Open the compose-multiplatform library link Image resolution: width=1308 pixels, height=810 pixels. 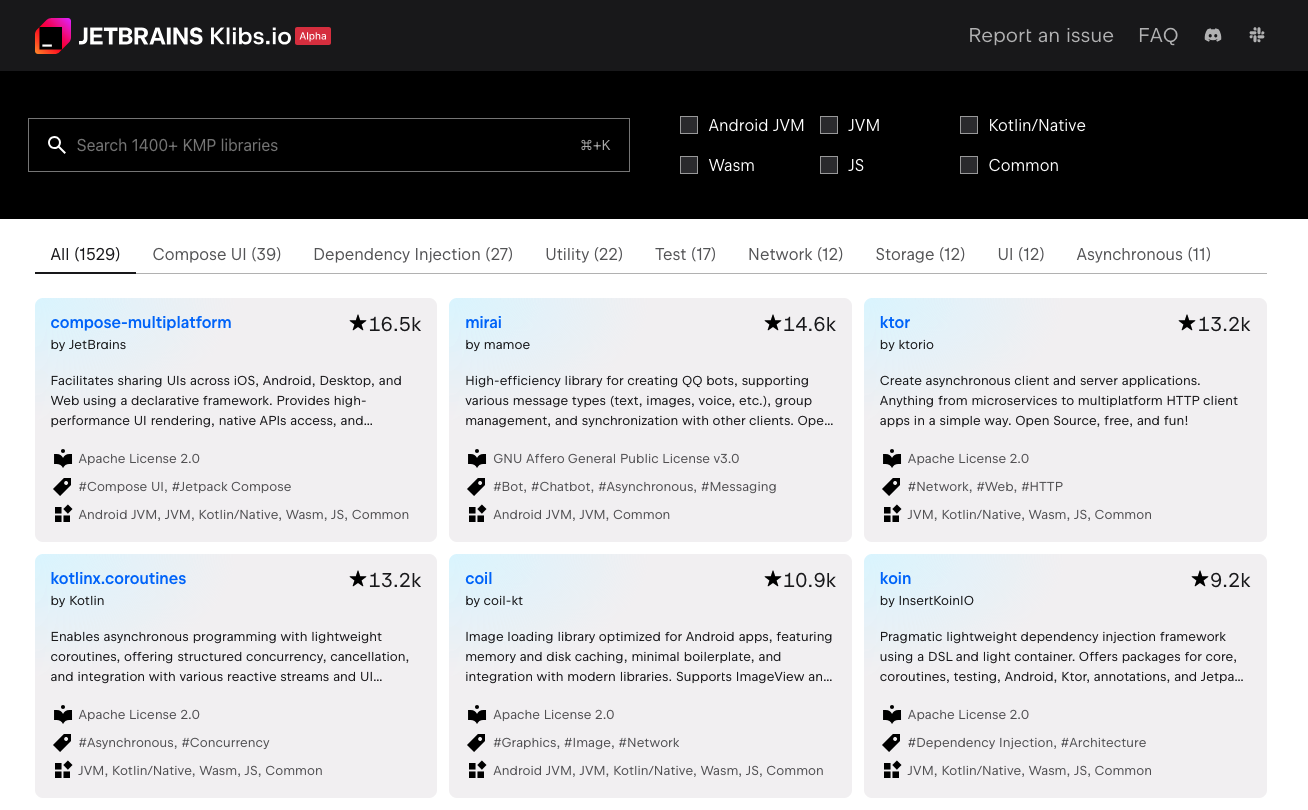tap(141, 322)
